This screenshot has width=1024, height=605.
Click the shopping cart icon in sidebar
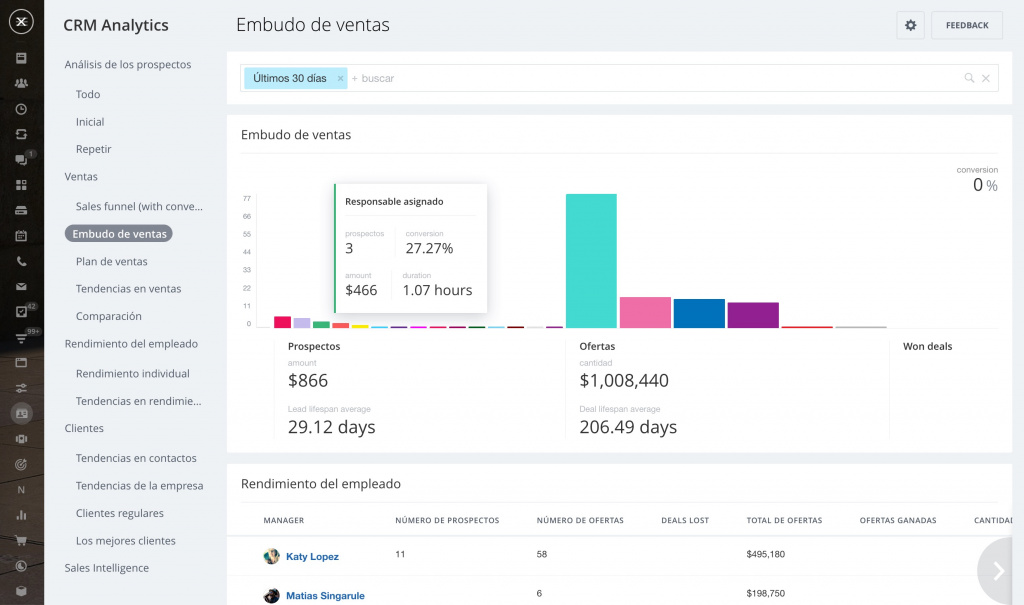(21, 540)
